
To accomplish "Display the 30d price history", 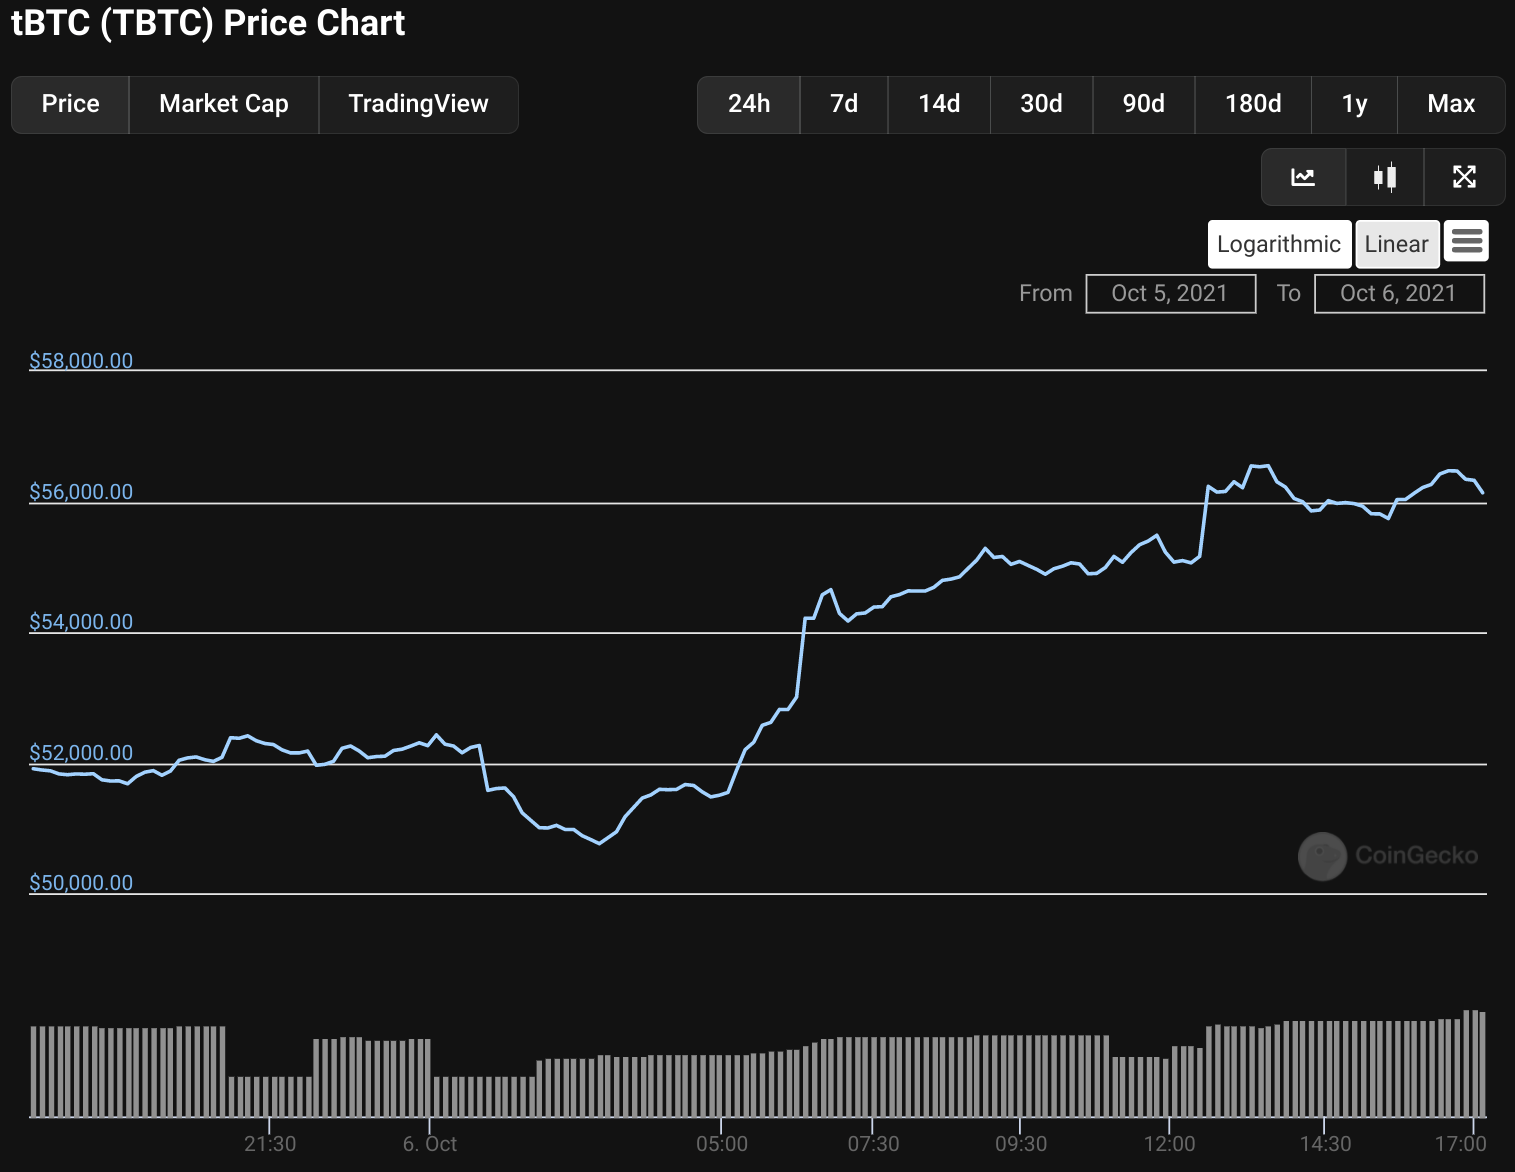I will tap(1041, 104).
